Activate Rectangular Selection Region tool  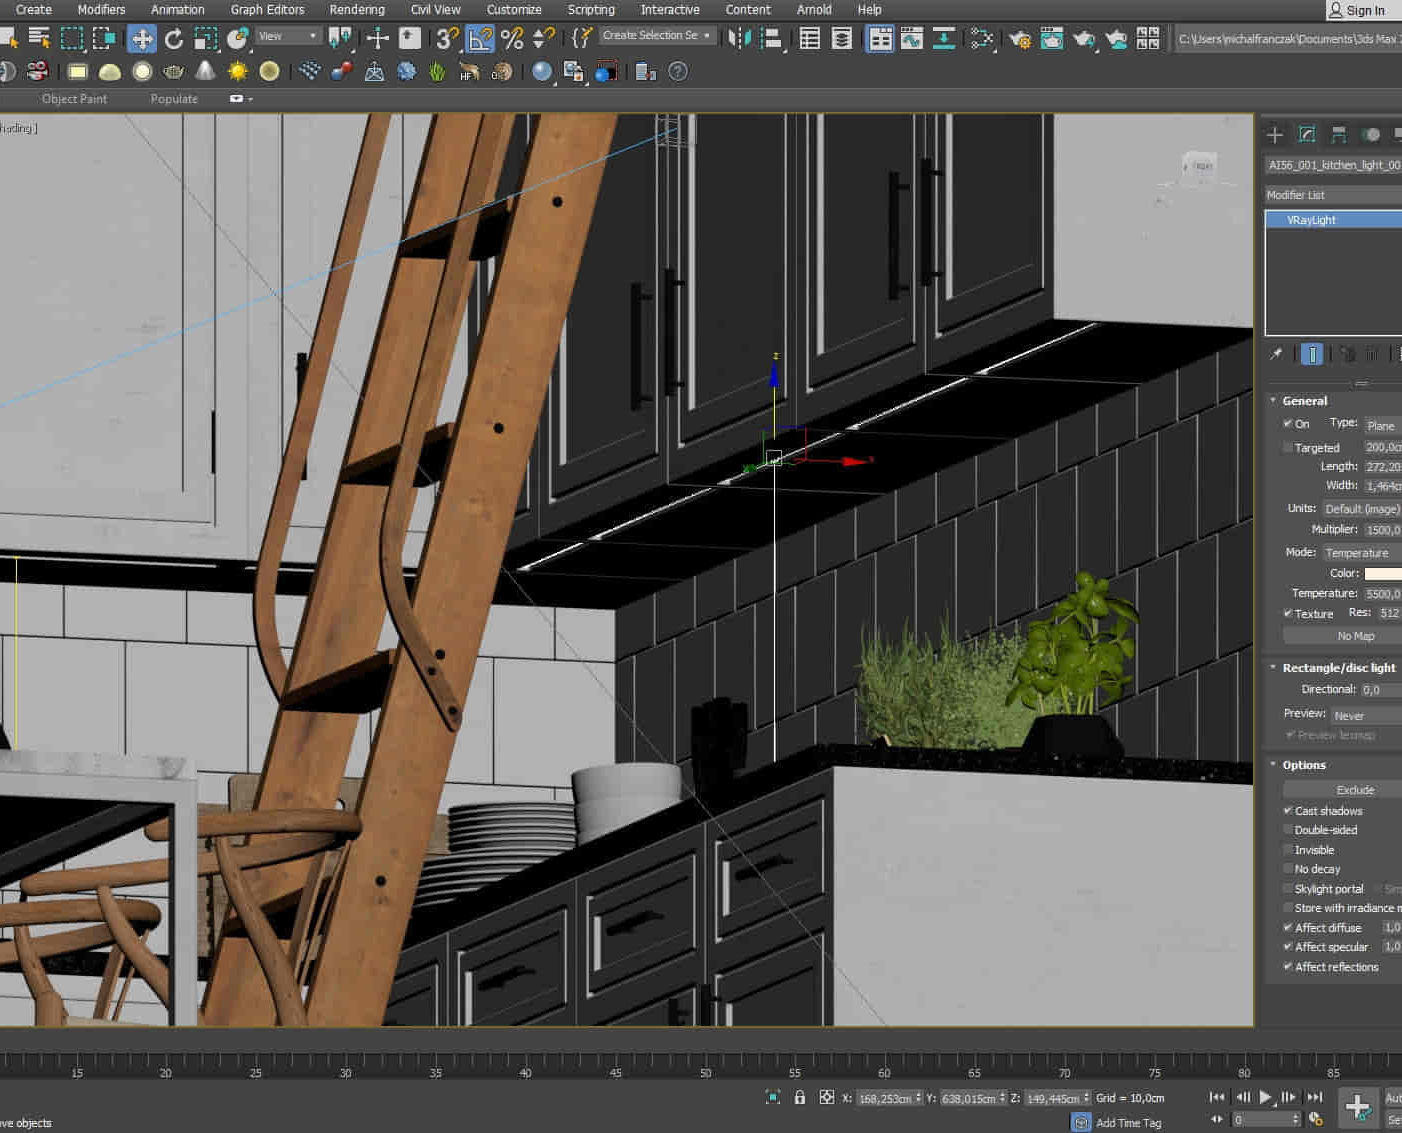[x=72, y=39]
